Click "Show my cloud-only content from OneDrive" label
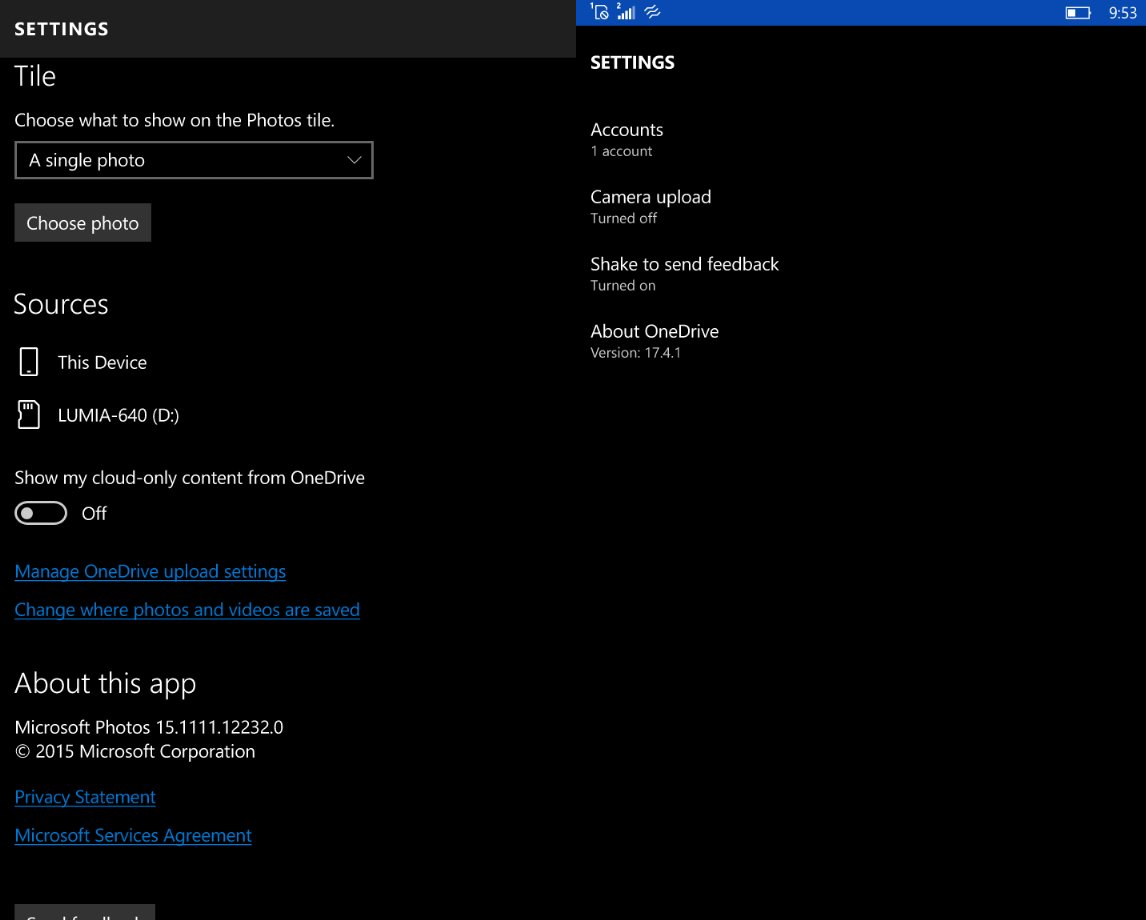Viewport: 1146px width, 920px height. [x=189, y=477]
